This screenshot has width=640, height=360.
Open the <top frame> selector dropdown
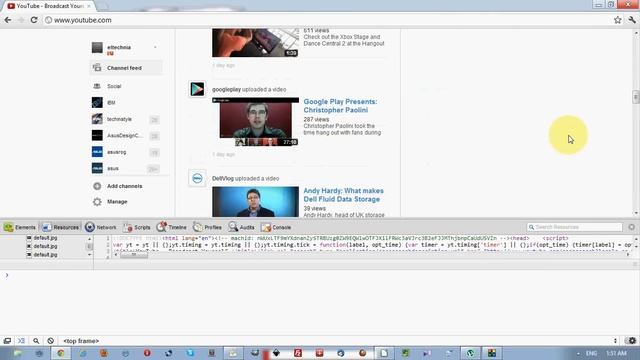pyautogui.click(x=81, y=341)
